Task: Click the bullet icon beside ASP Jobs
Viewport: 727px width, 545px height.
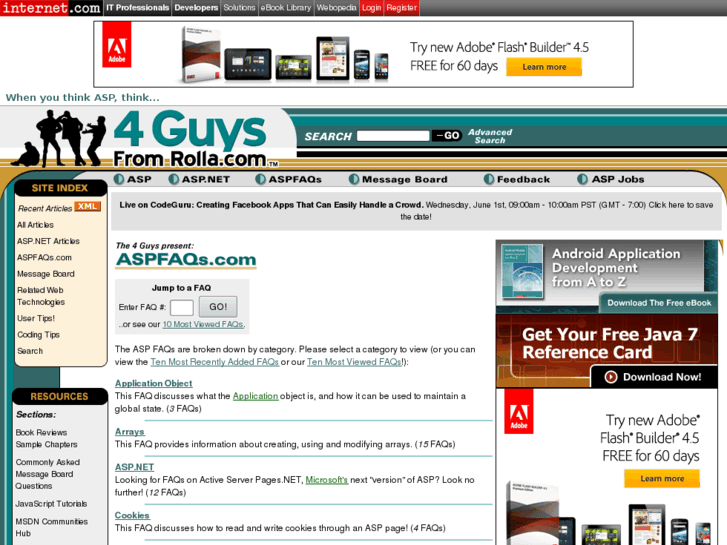Action: (582, 179)
